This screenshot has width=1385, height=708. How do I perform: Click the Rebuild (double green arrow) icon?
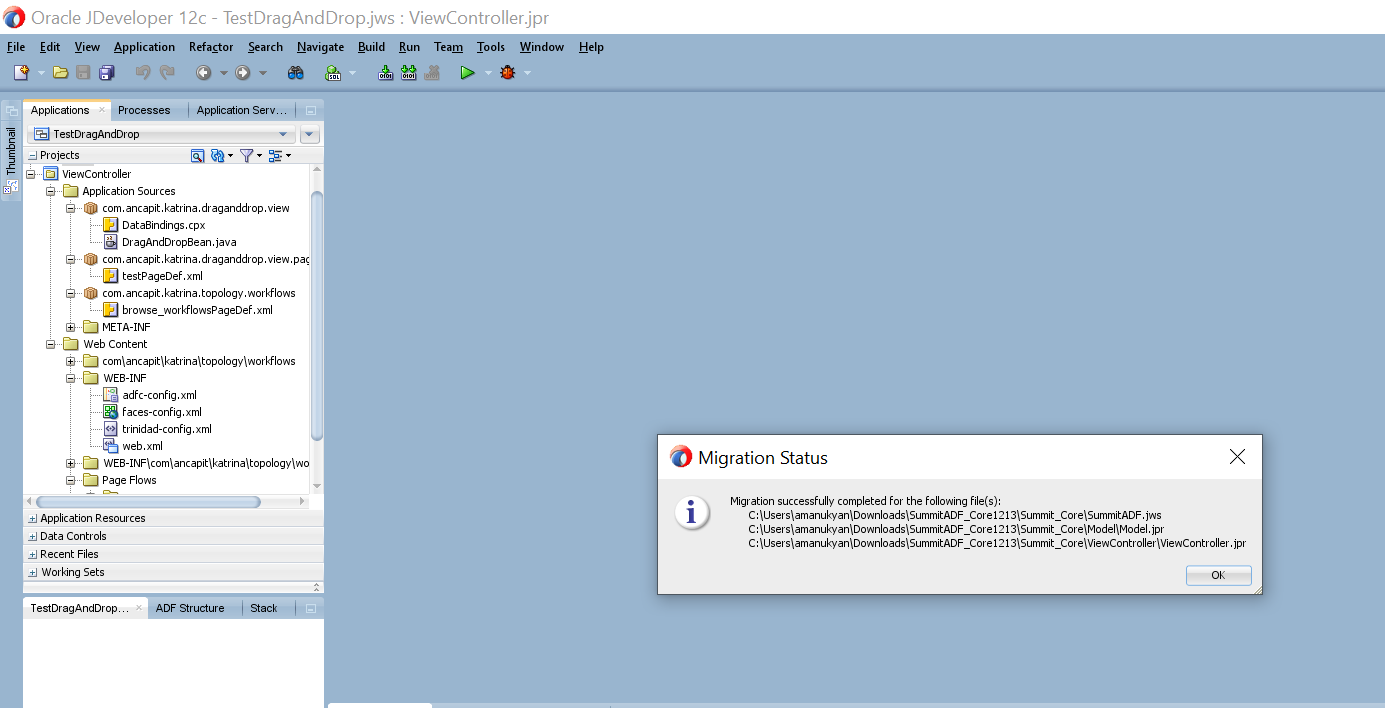pyautogui.click(x=409, y=72)
